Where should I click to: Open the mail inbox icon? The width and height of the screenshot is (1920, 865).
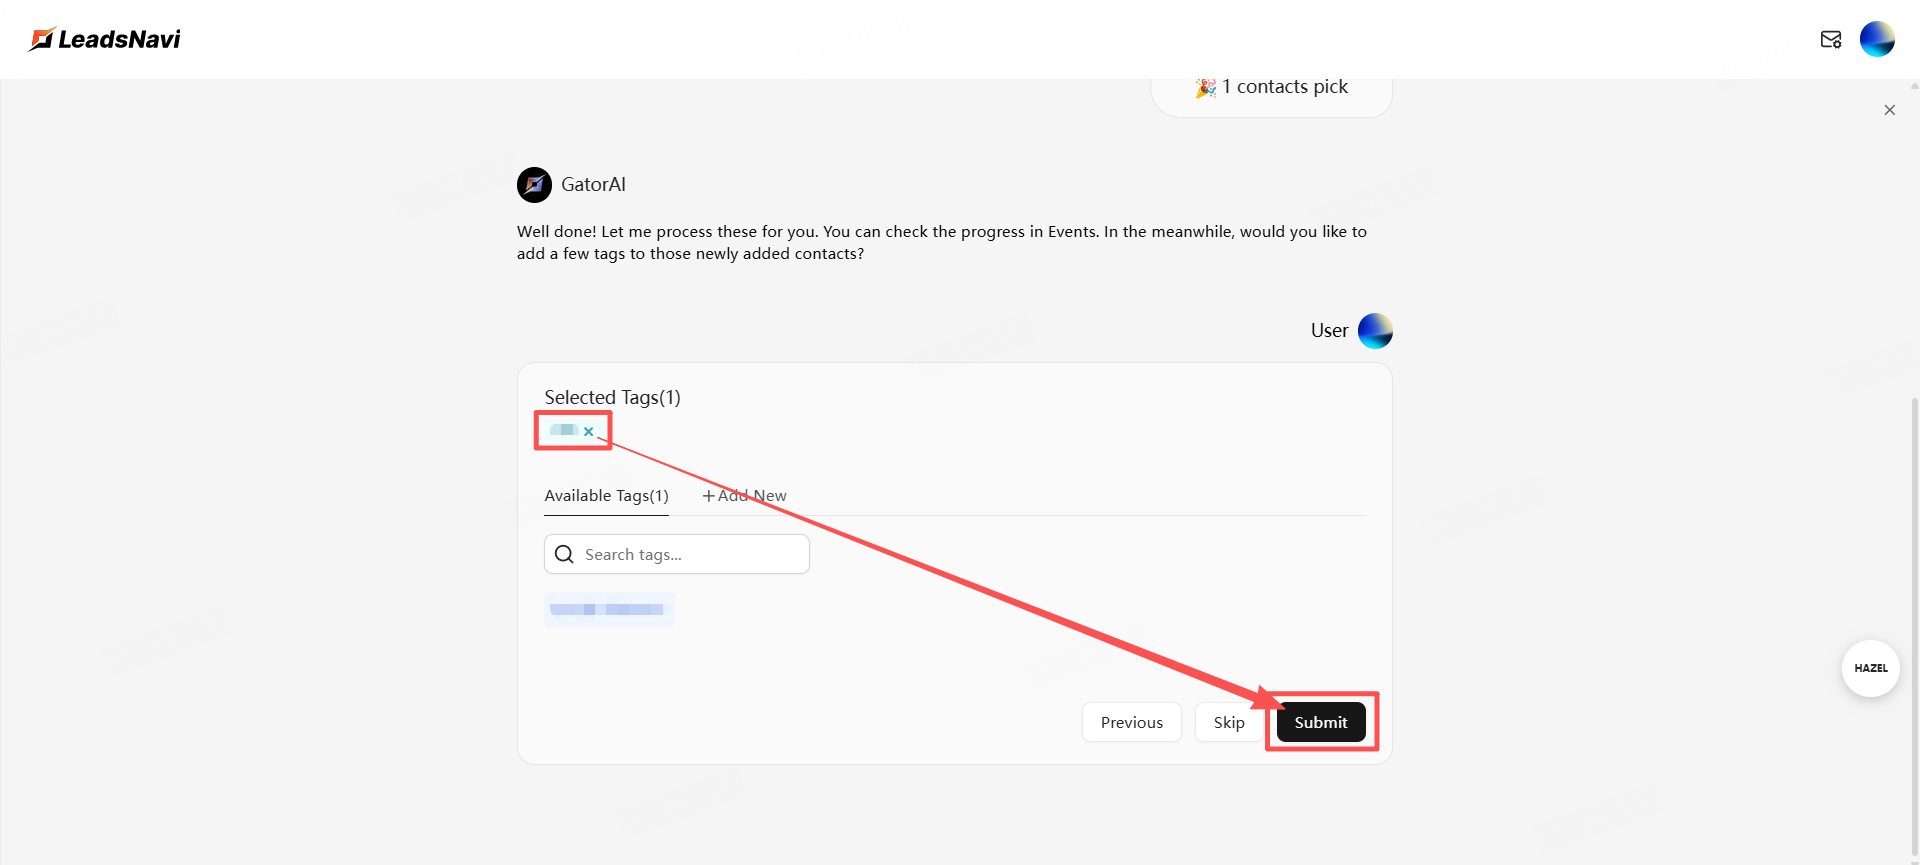(x=1830, y=39)
